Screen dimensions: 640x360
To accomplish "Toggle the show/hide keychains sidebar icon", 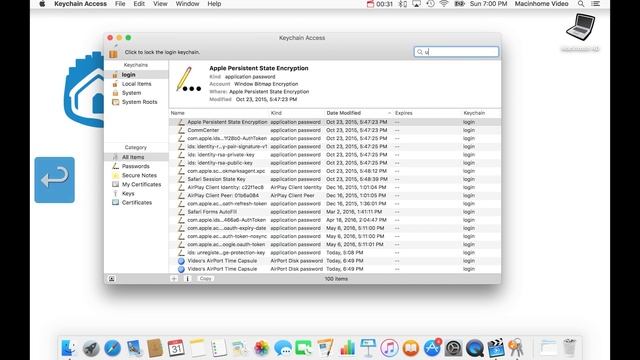I will pos(111,279).
